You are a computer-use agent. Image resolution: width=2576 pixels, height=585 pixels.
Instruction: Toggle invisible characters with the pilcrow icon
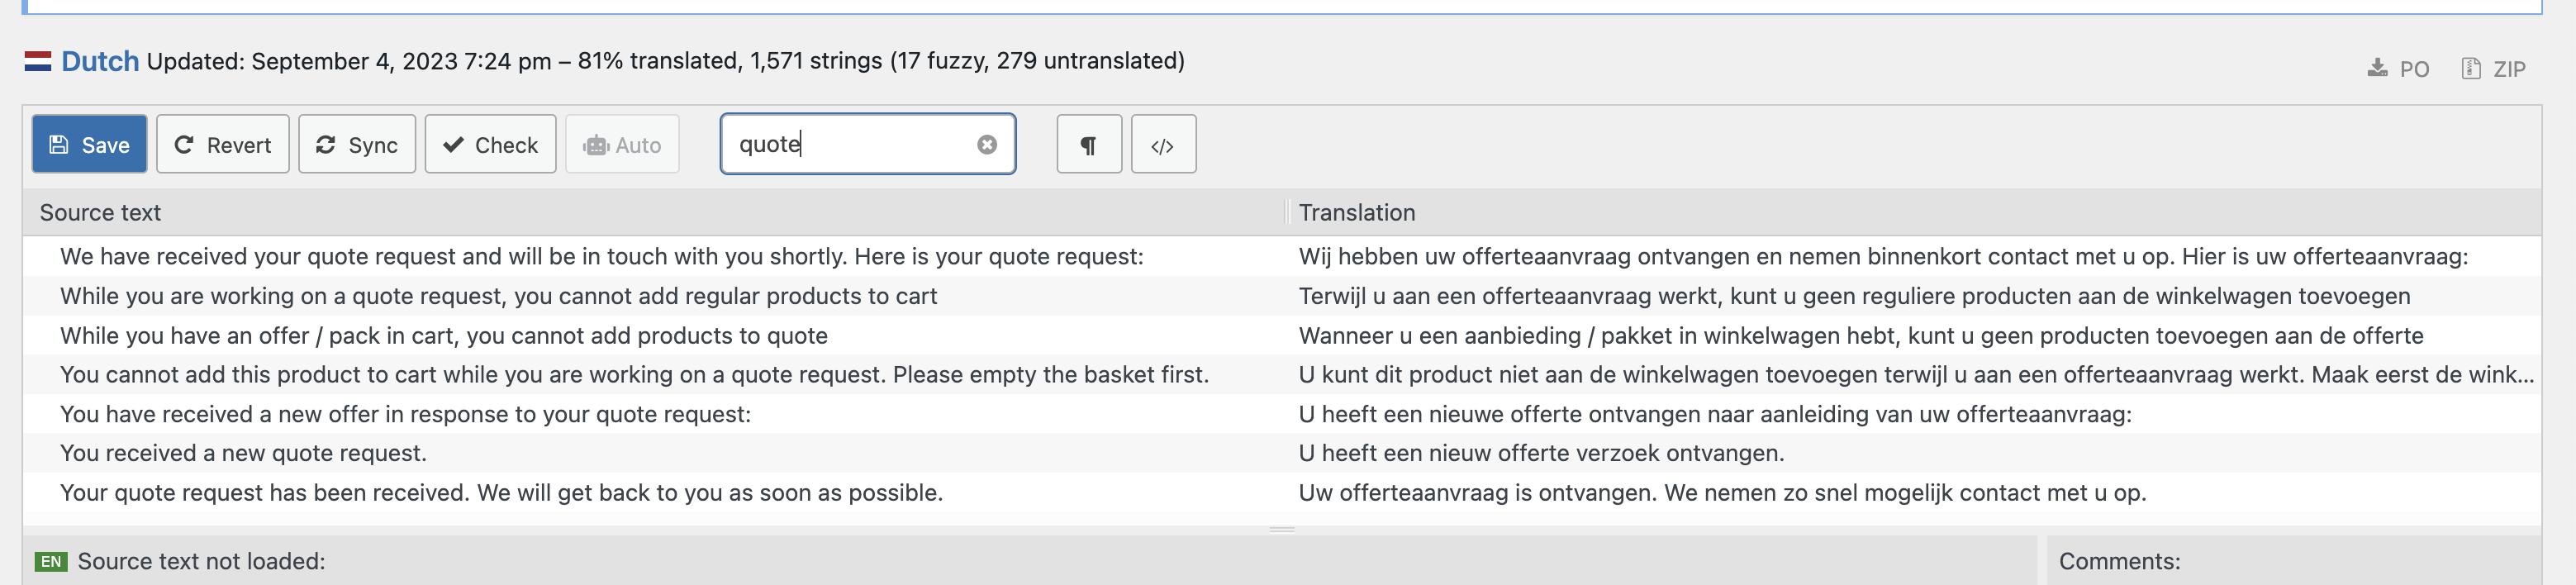[x=1089, y=145]
